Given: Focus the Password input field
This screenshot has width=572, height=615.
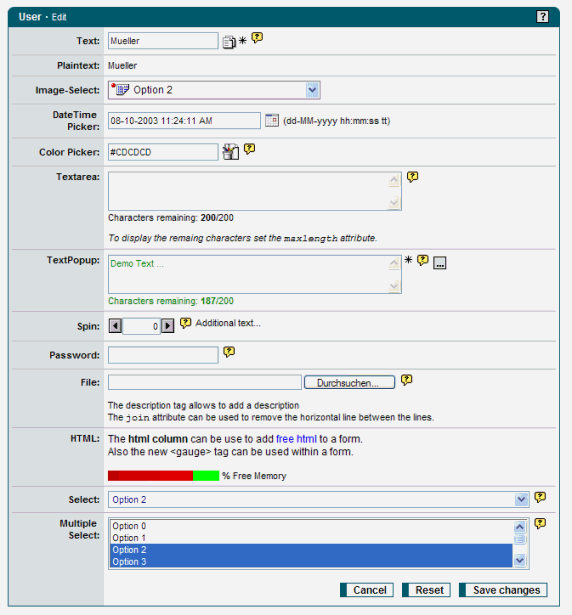Looking at the screenshot, I should 163,355.
